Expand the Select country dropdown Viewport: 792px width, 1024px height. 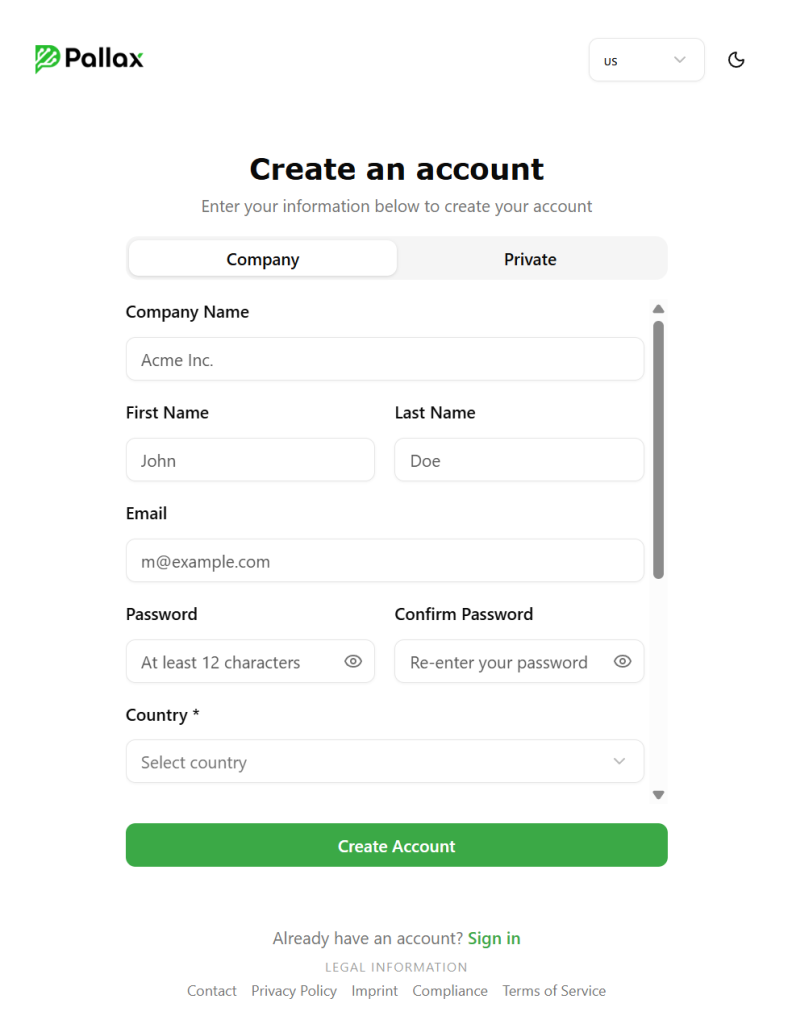(x=385, y=762)
